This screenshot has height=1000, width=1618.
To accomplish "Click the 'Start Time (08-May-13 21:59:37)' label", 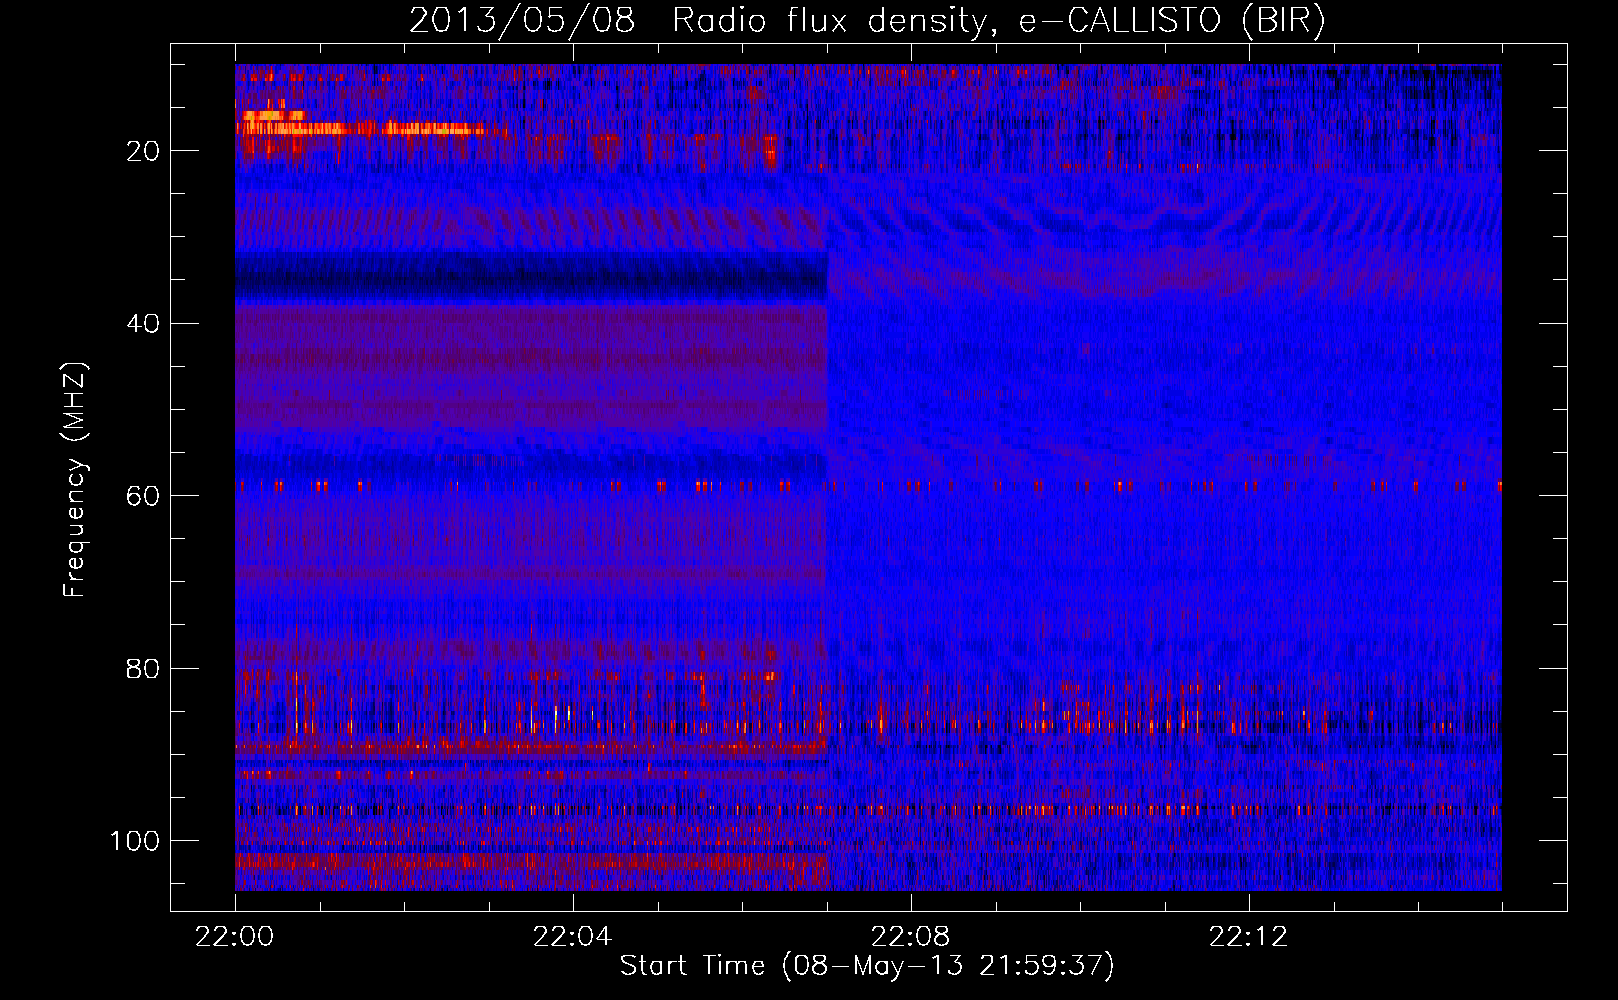I will [x=867, y=966].
